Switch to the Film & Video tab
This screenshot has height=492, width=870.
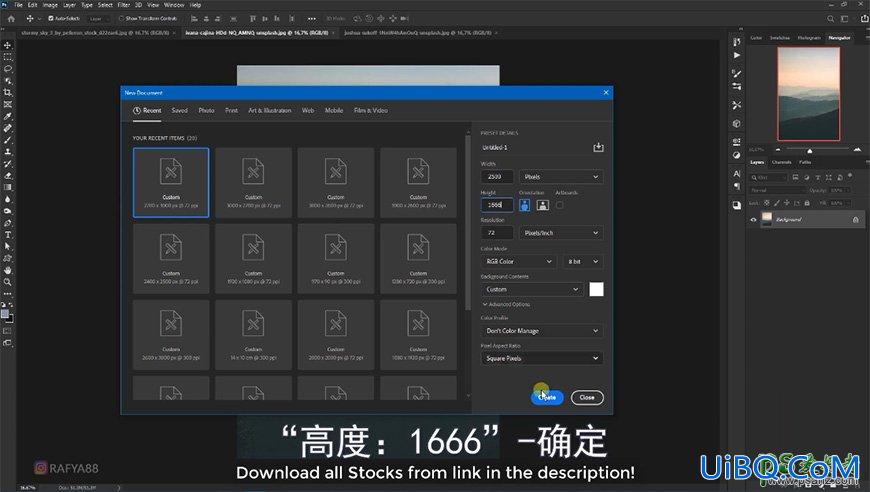pyautogui.click(x=371, y=110)
